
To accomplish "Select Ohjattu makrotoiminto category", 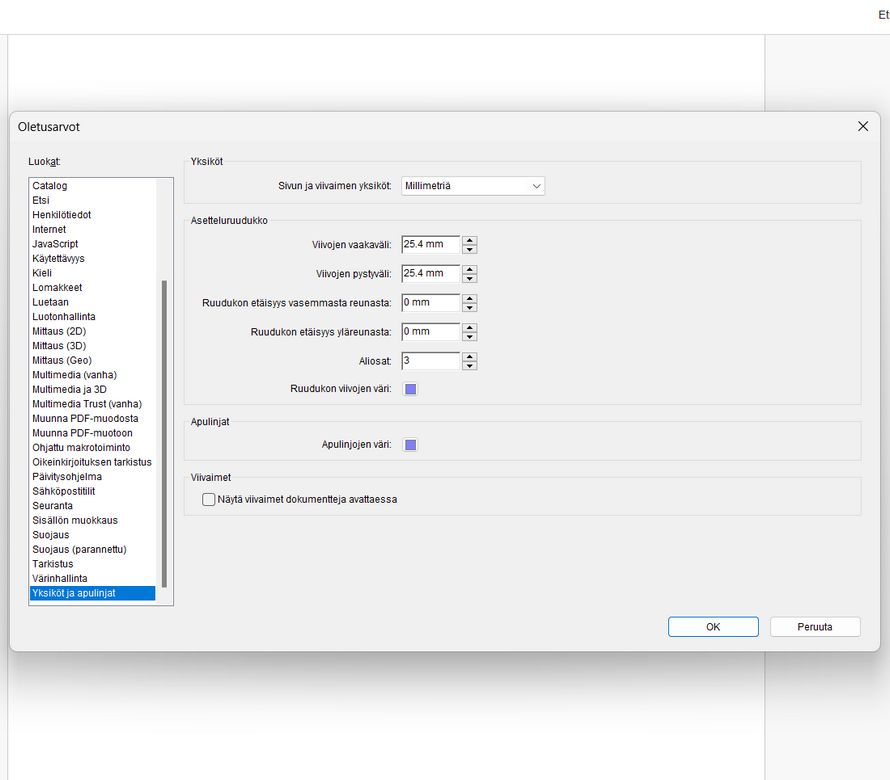I will coord(93,447).
